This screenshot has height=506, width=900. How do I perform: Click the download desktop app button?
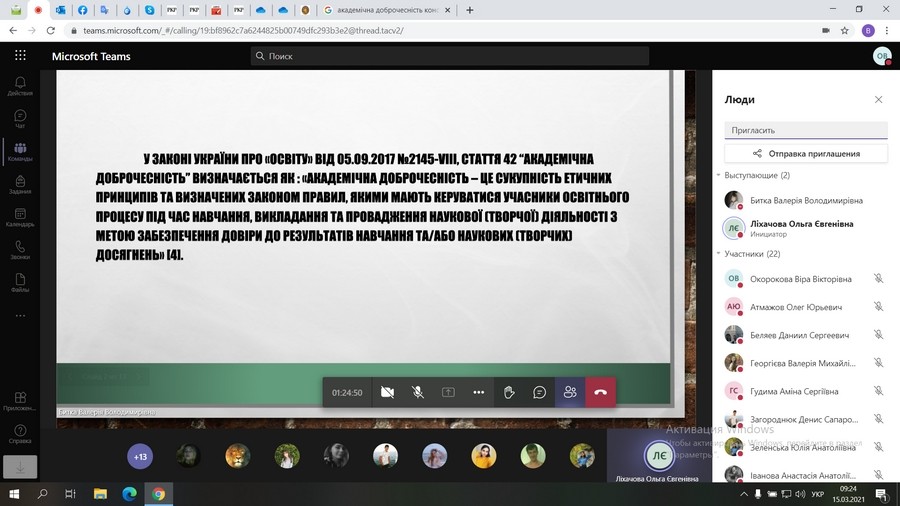[x=20, y=467]
